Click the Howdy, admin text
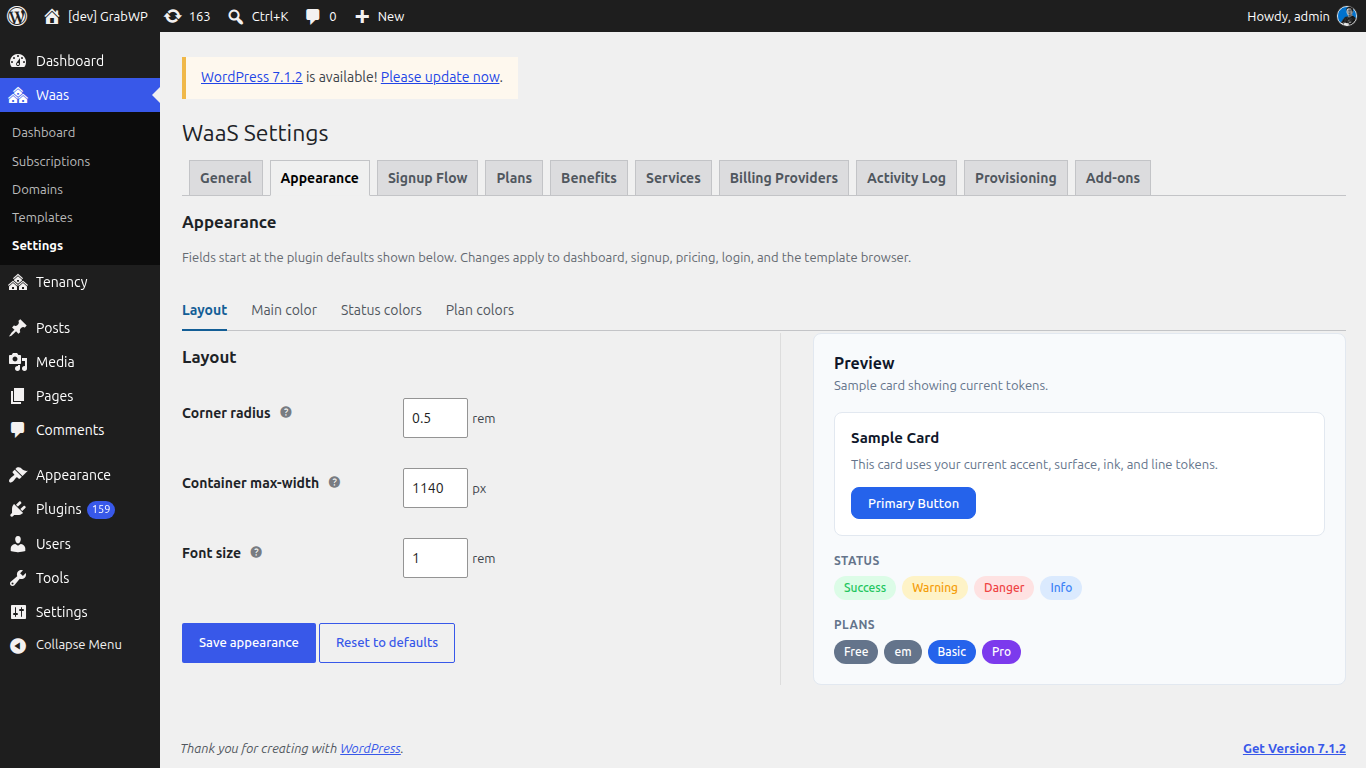The width and height of the screenshot is (1366, 768). (1288, 16)
